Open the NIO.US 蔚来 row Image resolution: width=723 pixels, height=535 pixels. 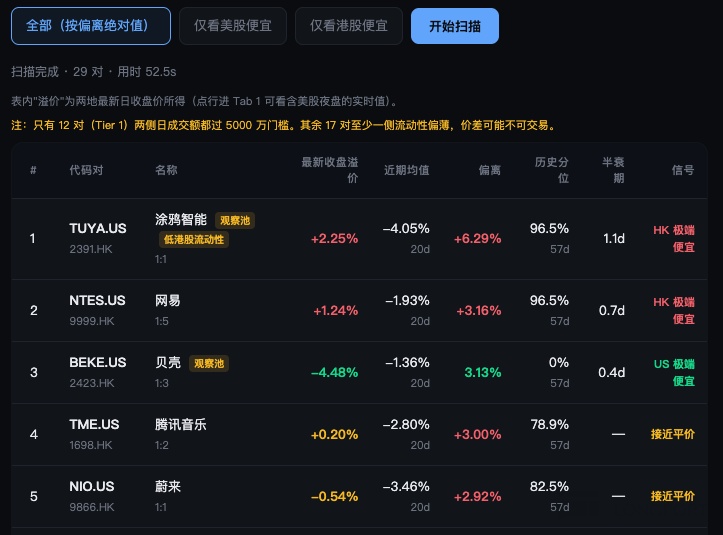359,496
